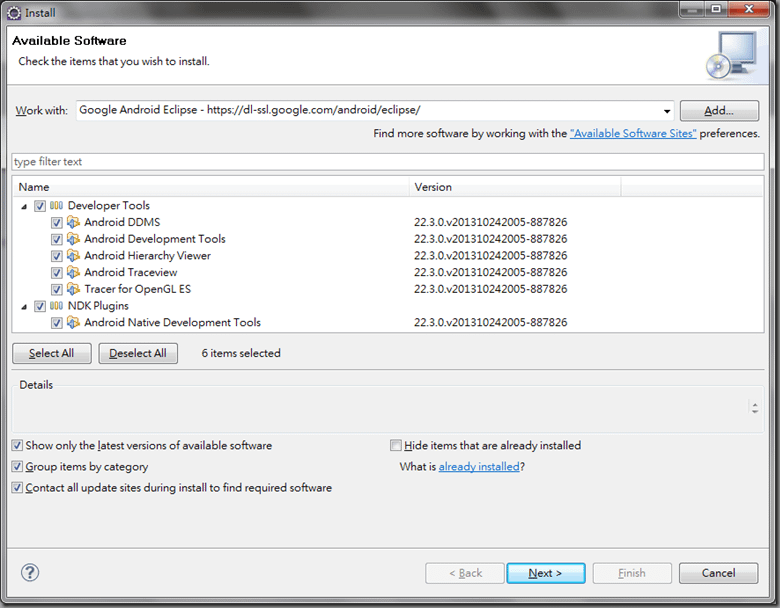
Task: Open the Work with site dropdown arrow
Action: [x=667, y=111]
